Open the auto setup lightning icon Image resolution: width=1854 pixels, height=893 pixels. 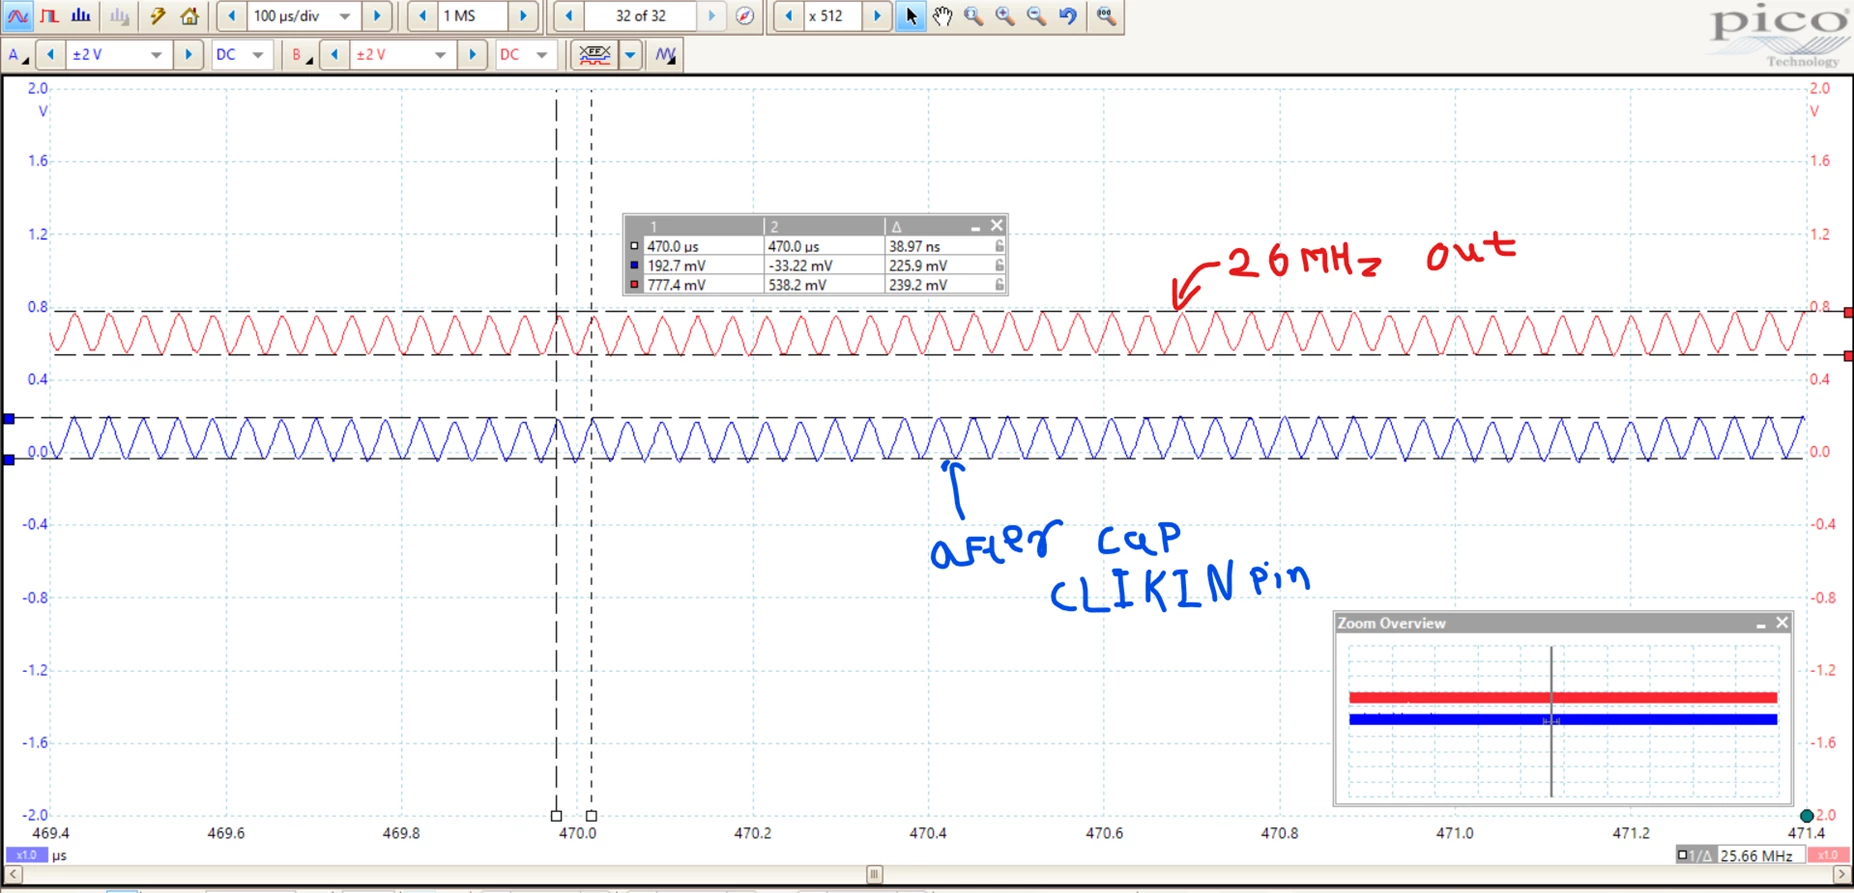157,16
